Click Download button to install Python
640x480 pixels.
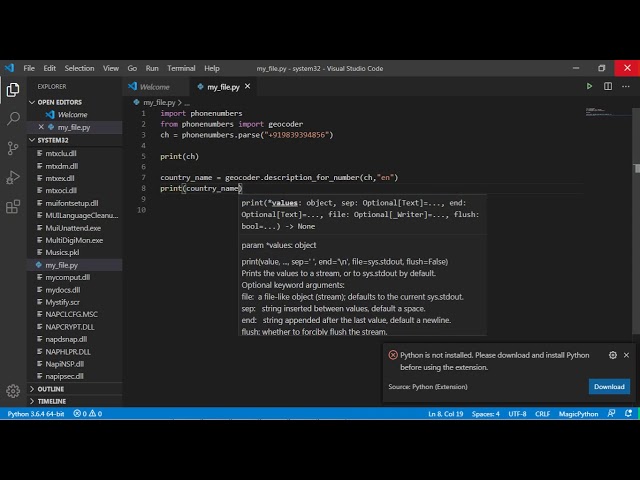tap(609, 387)
